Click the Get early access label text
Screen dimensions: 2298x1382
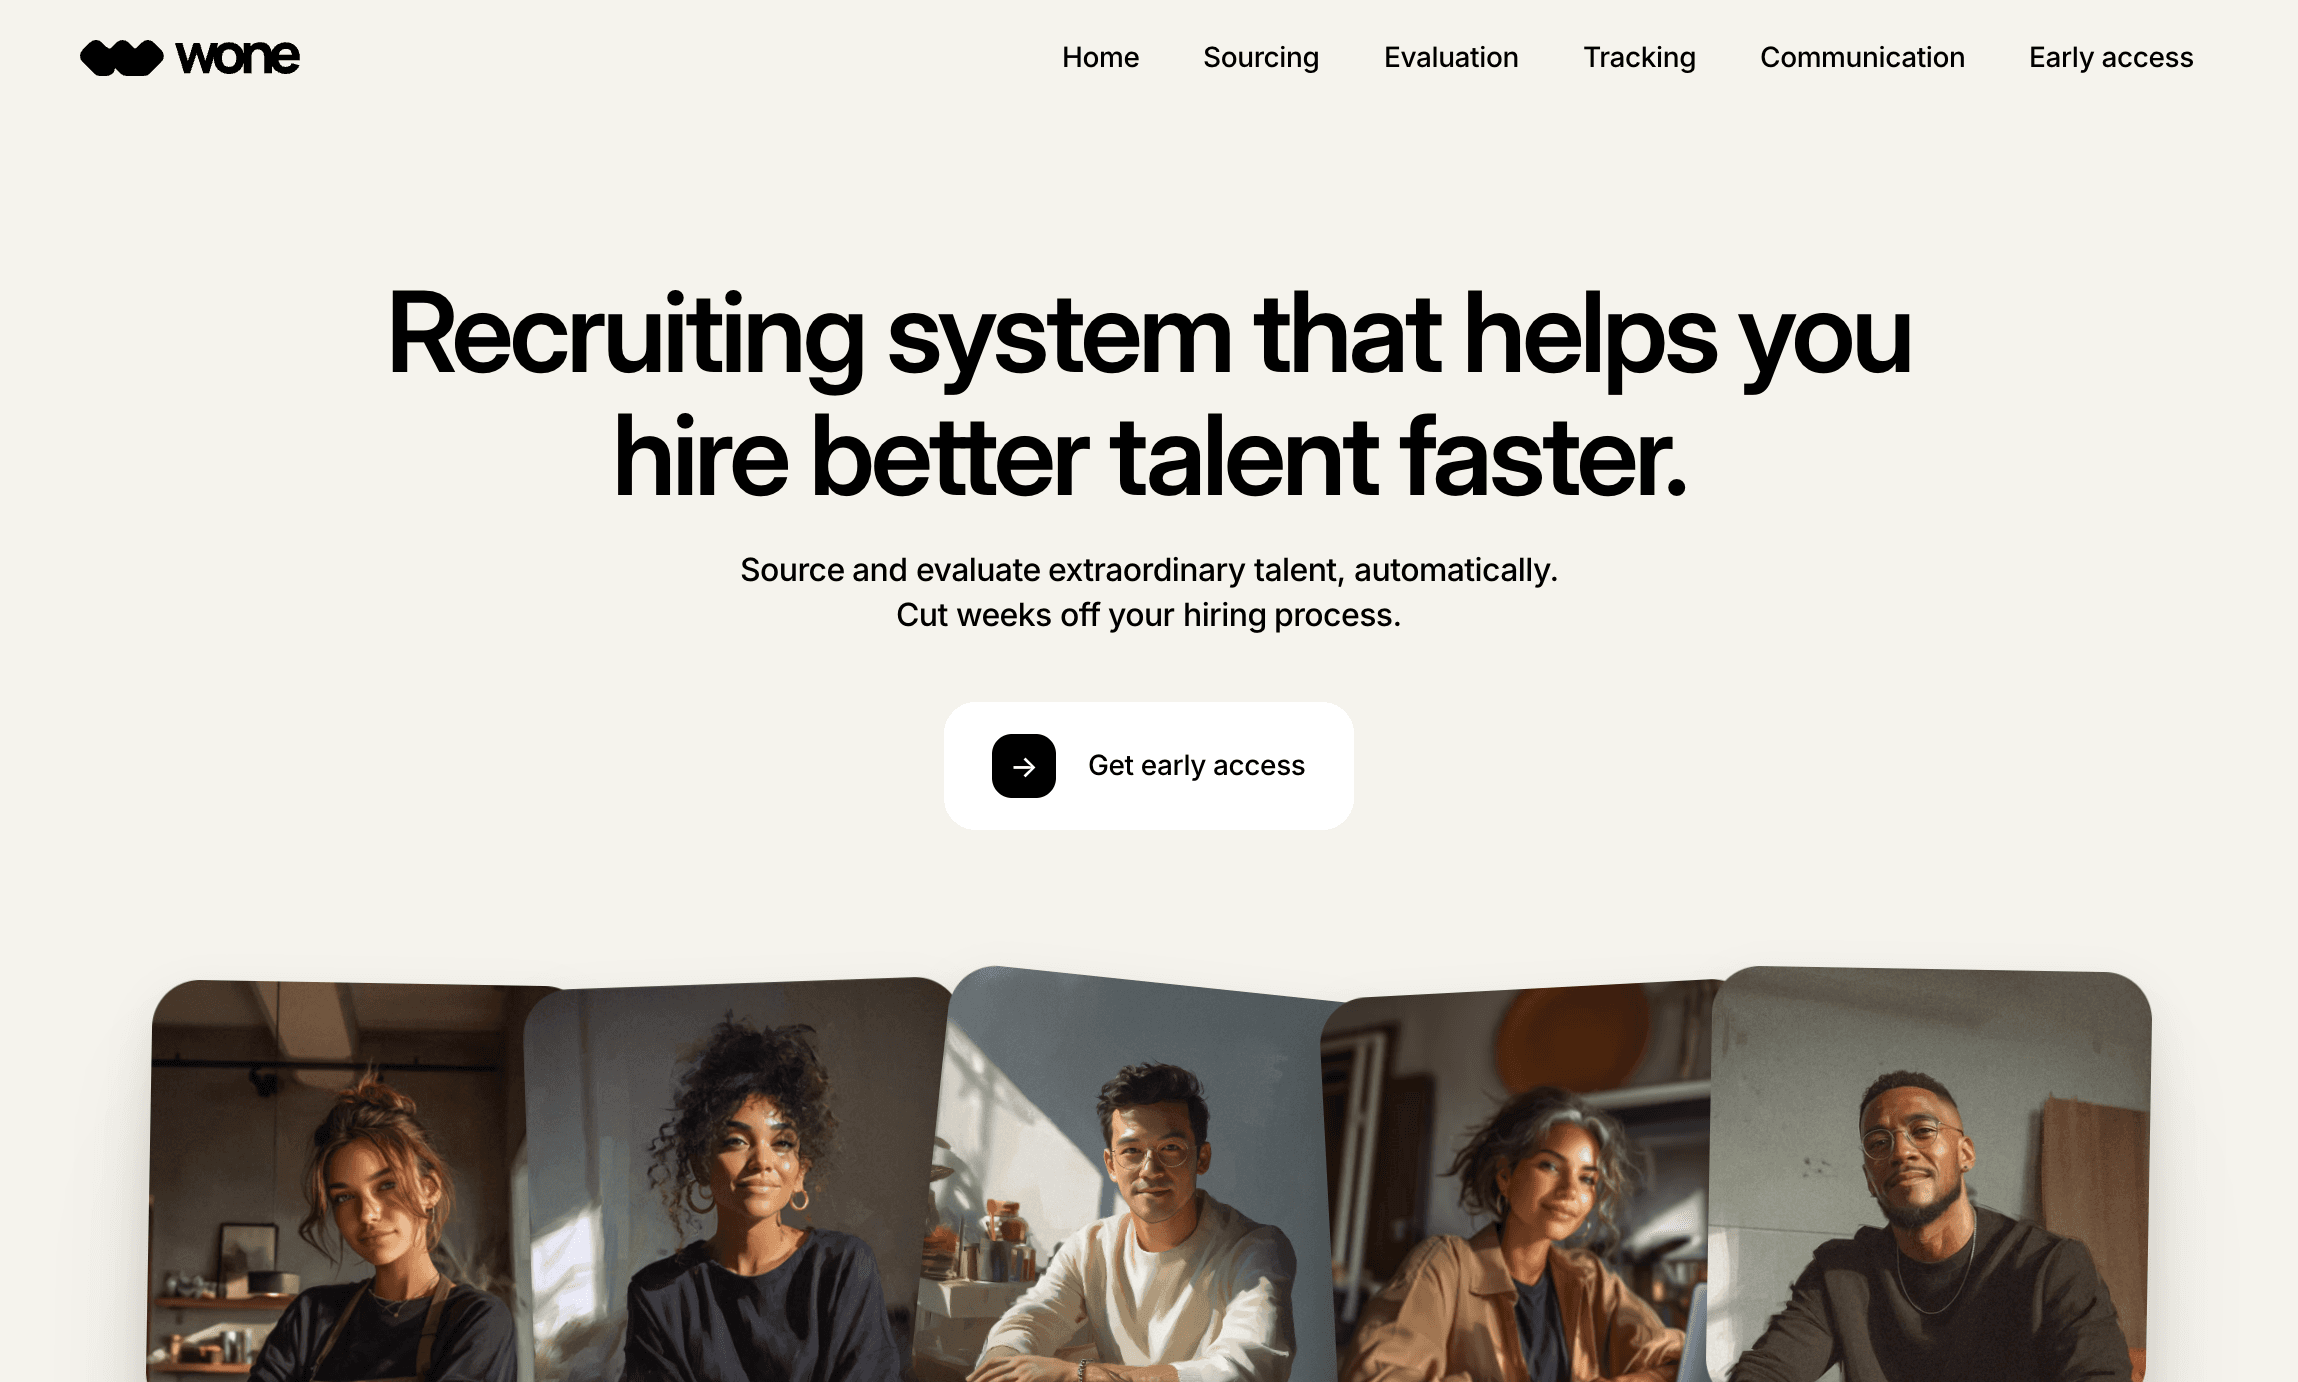click(x=1196, y=766)
